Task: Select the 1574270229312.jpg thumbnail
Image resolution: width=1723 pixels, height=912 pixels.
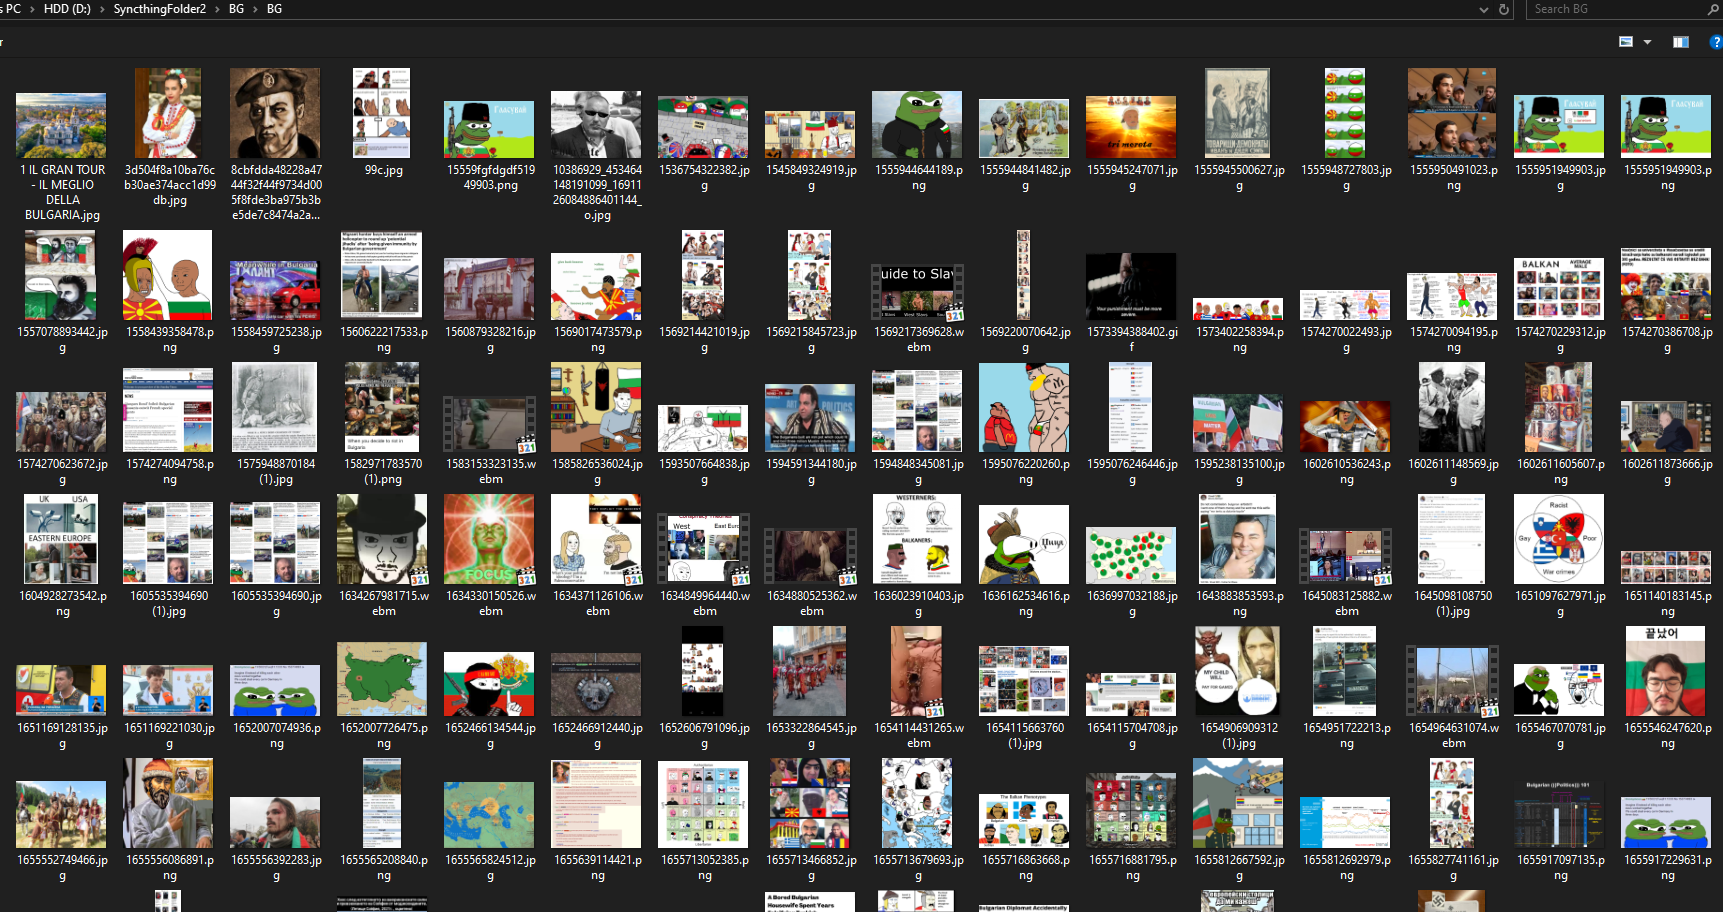Action: 1559,289
